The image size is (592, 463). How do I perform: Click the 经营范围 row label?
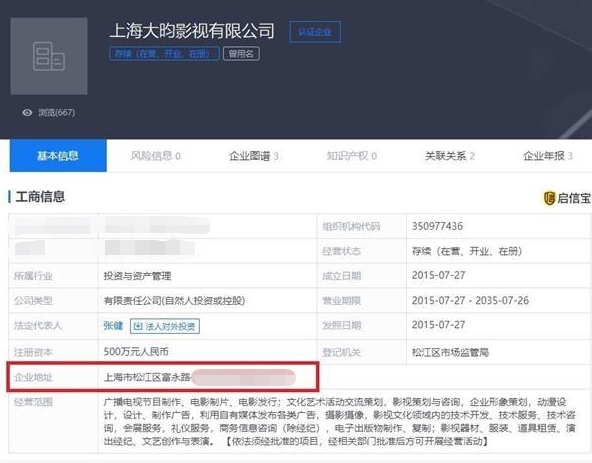pyautogui.click(x=33, y=402)
